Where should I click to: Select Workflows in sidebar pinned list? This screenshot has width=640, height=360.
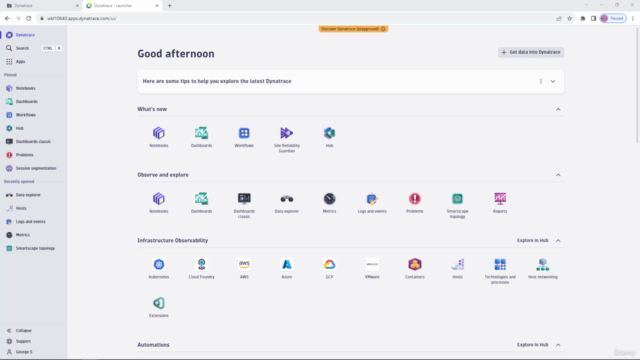pos(33,115)
